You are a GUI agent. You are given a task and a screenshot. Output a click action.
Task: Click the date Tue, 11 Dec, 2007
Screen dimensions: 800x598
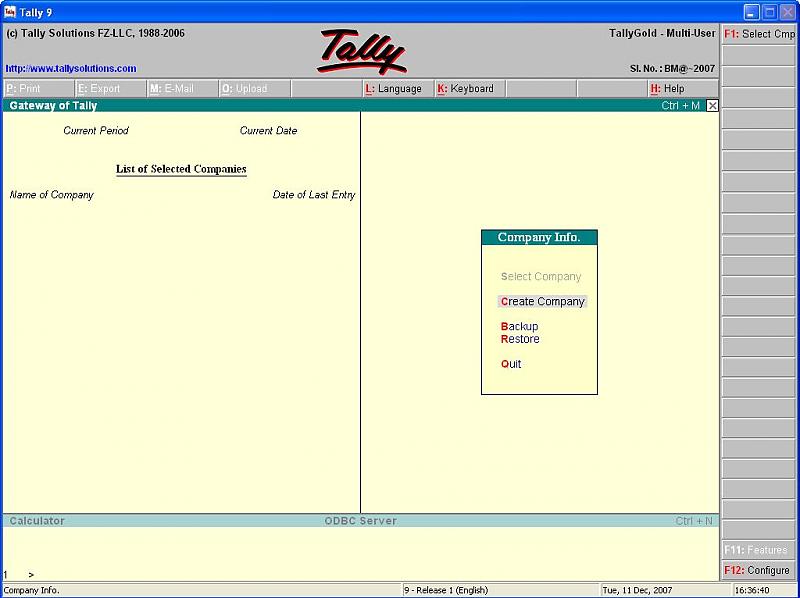(x=637, y=590)
